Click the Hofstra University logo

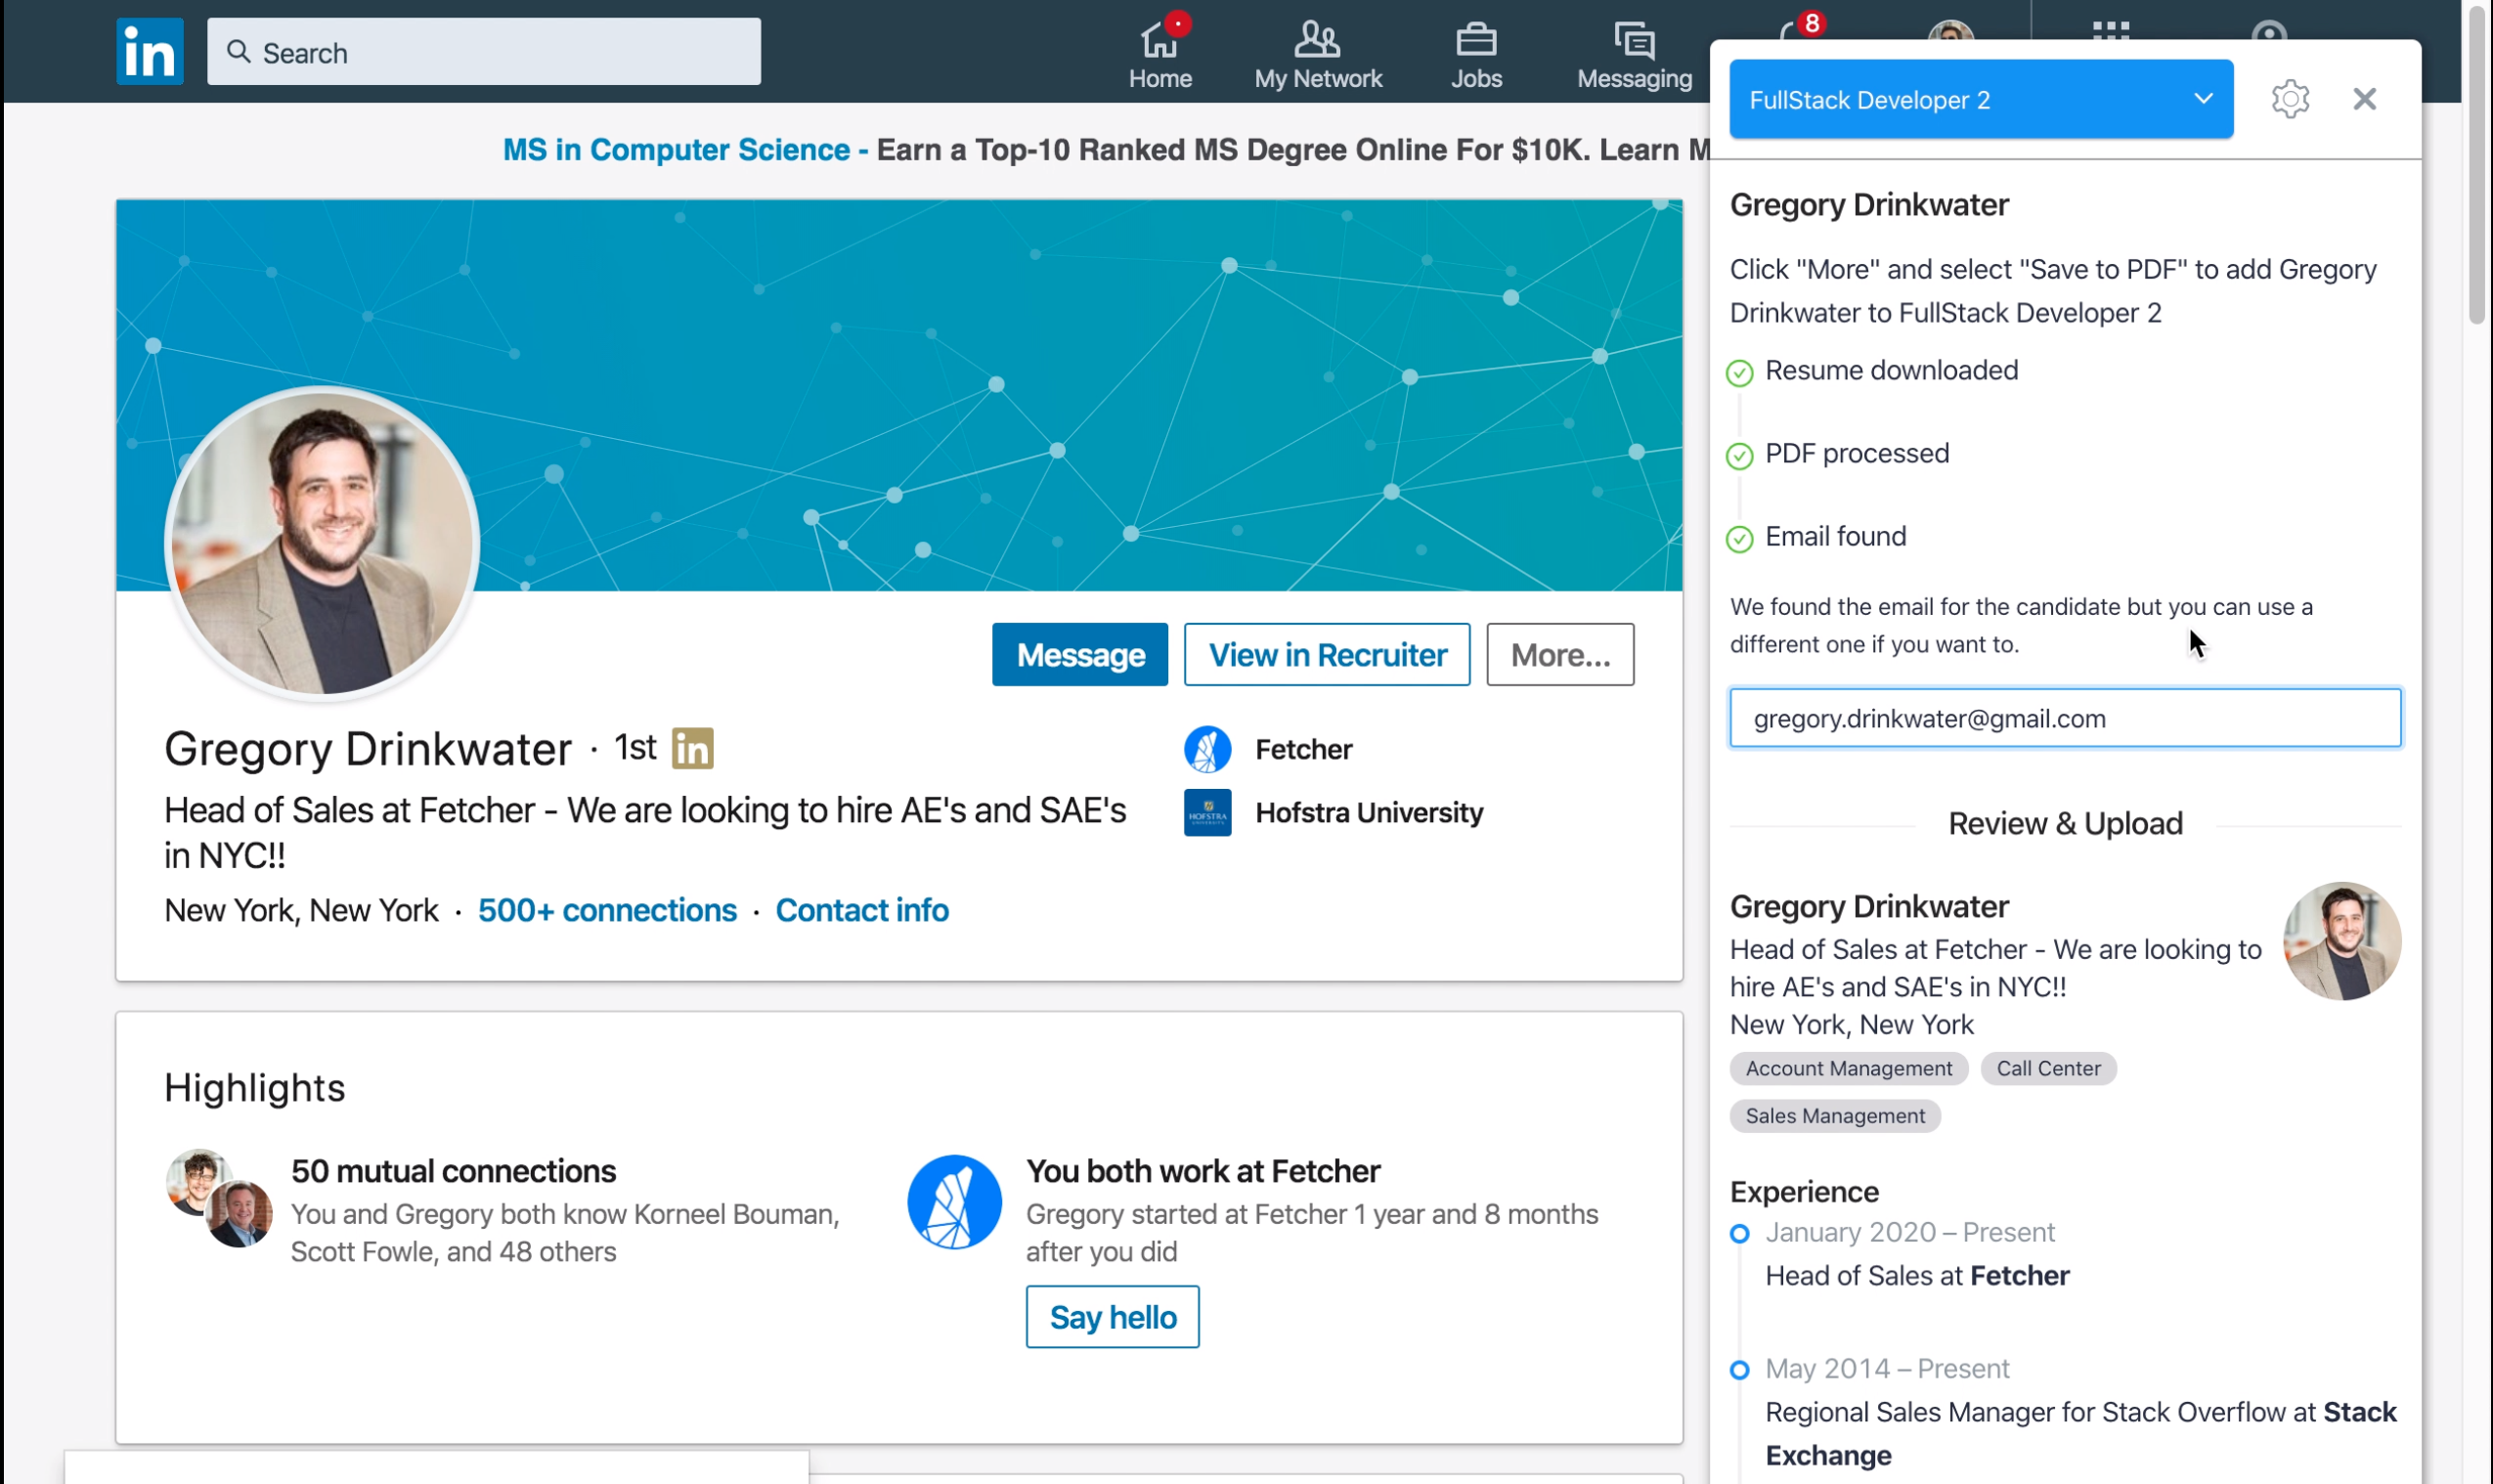pos(1207,812)
